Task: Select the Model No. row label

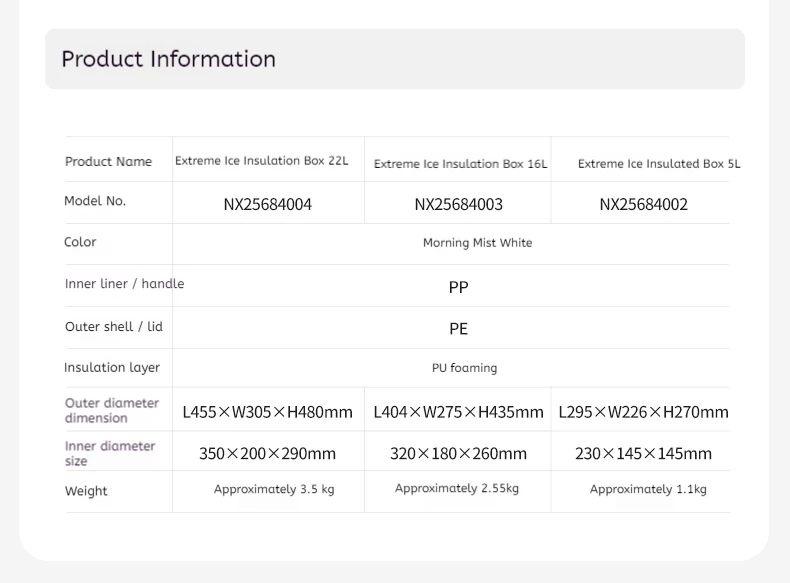Action: point(95,201)
